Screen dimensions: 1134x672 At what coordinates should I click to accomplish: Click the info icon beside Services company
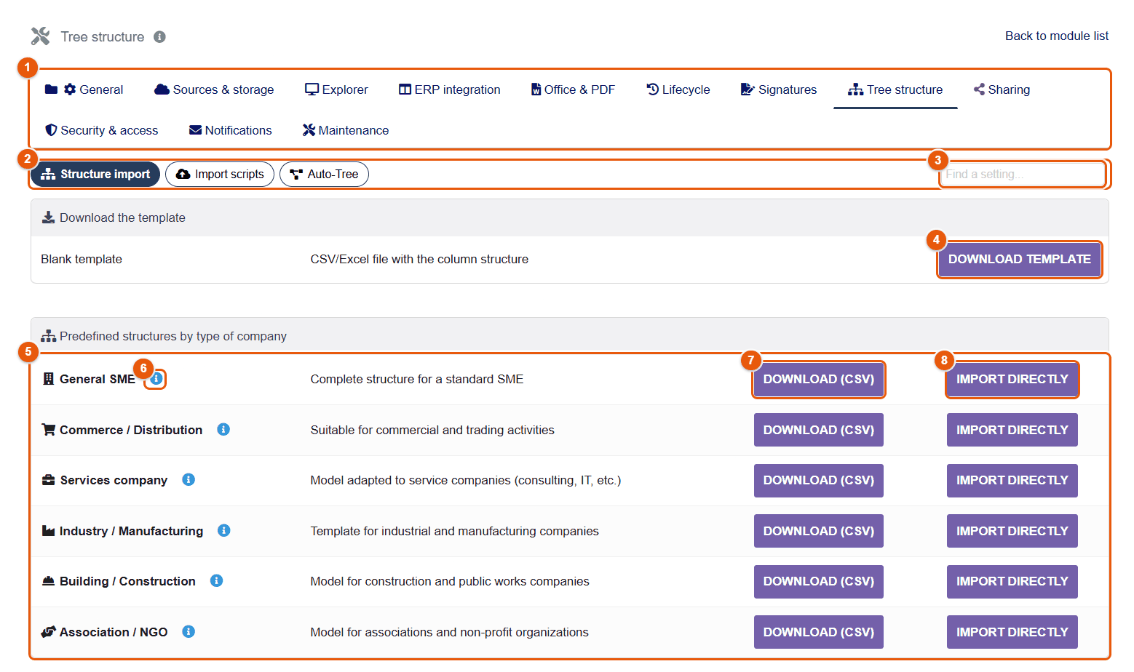coord(188,480)
